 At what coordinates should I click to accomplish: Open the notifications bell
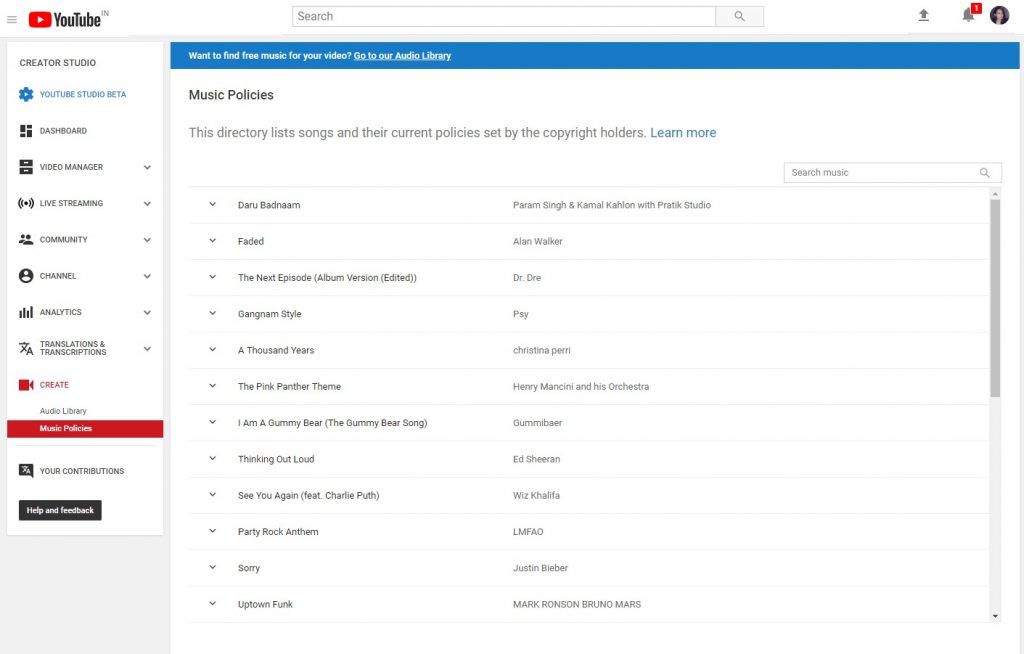(968, 15)
